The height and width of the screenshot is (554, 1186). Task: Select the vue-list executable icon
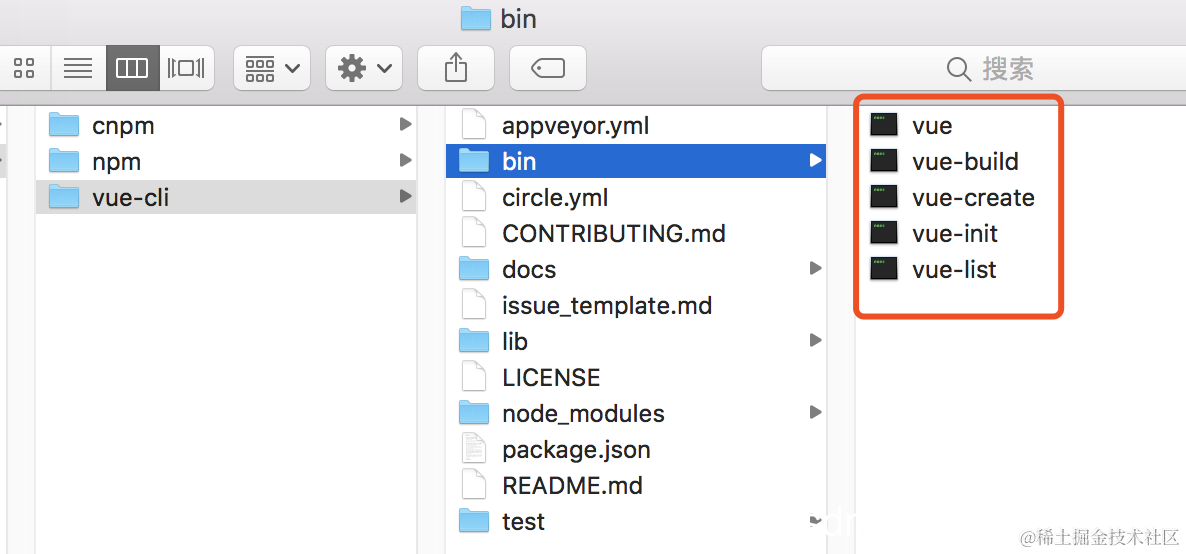pyautogui.click(x=883, y=269)
